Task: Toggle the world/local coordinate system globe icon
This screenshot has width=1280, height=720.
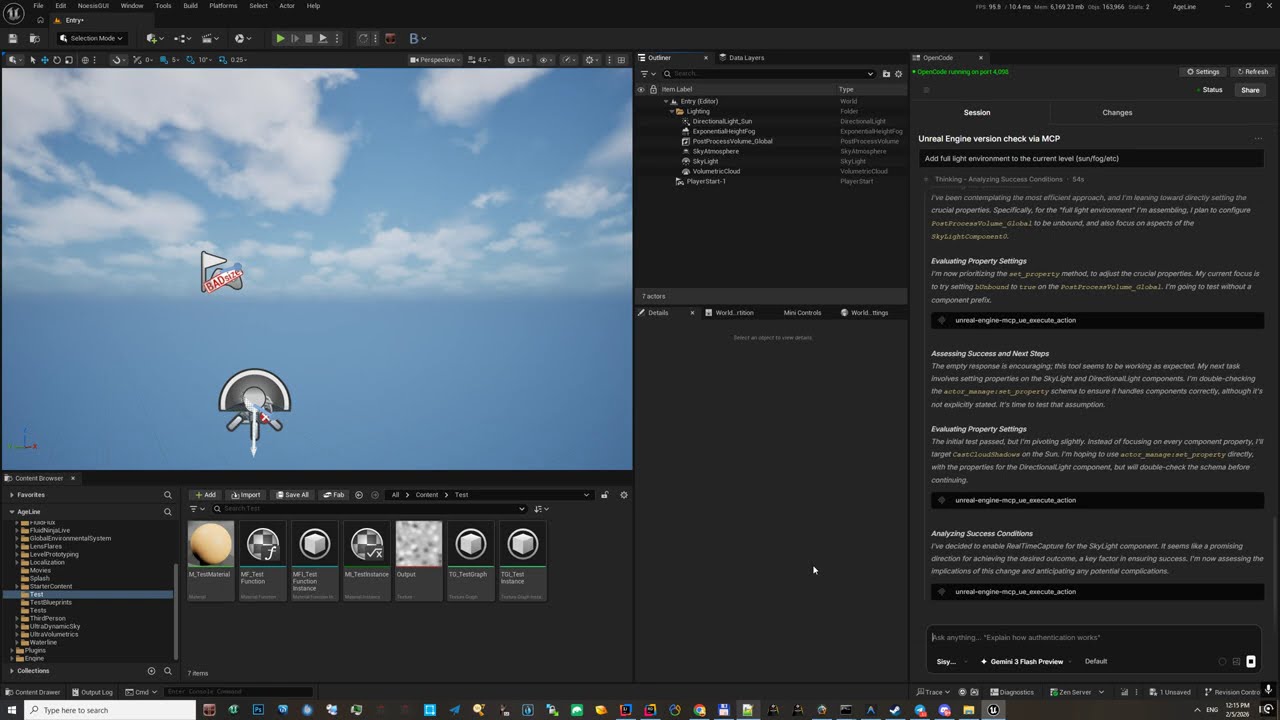Action: pyautogui.click(x=84, y=60)
